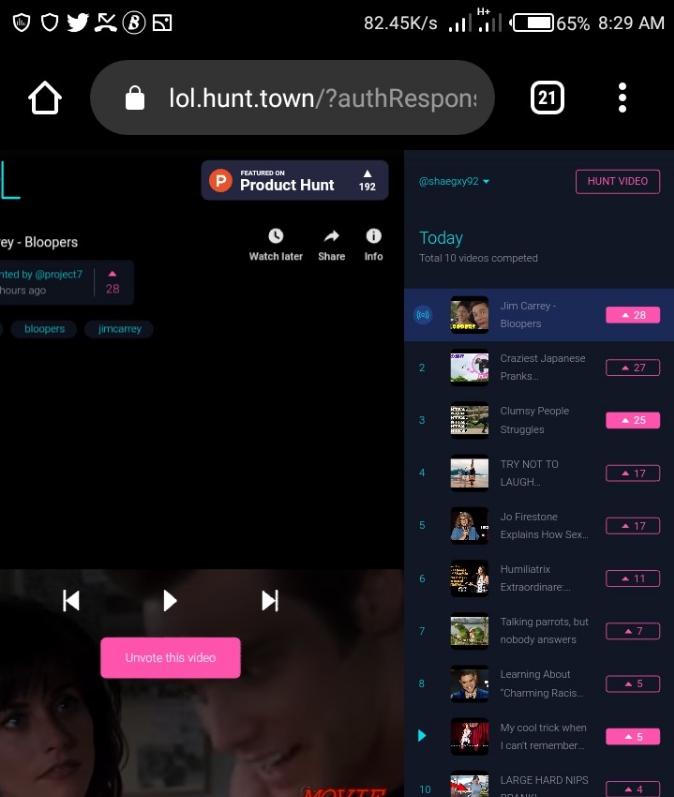Skip to the previous video
Viewport: 674px width, 797px height.
click(71, 601)
